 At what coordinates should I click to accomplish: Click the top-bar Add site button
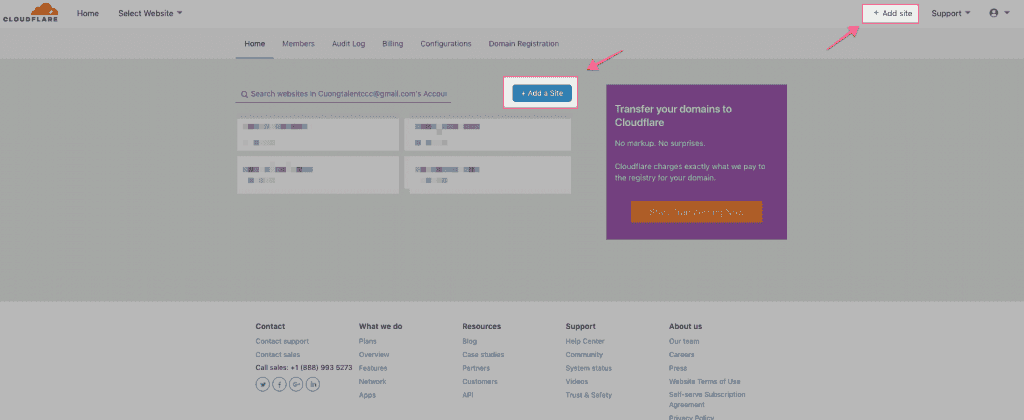pos(891,13)
